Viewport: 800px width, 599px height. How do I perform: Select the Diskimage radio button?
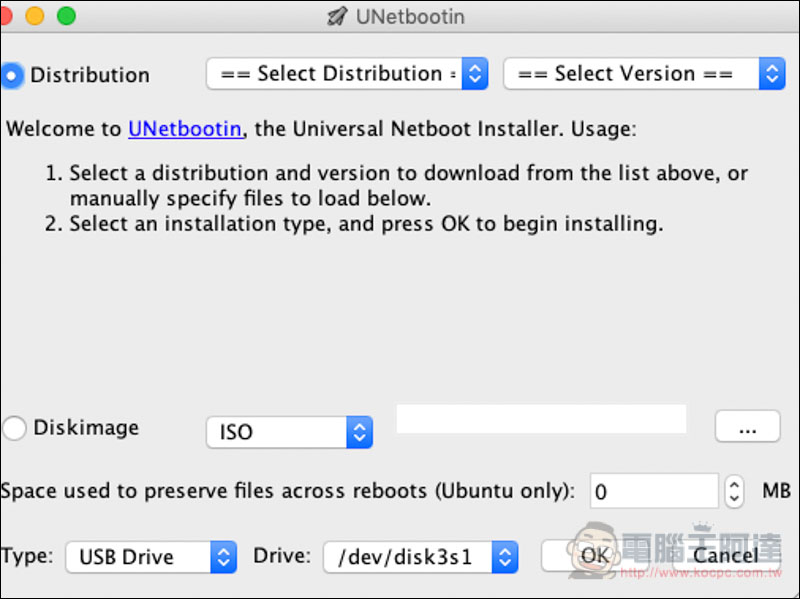(14, 428)
